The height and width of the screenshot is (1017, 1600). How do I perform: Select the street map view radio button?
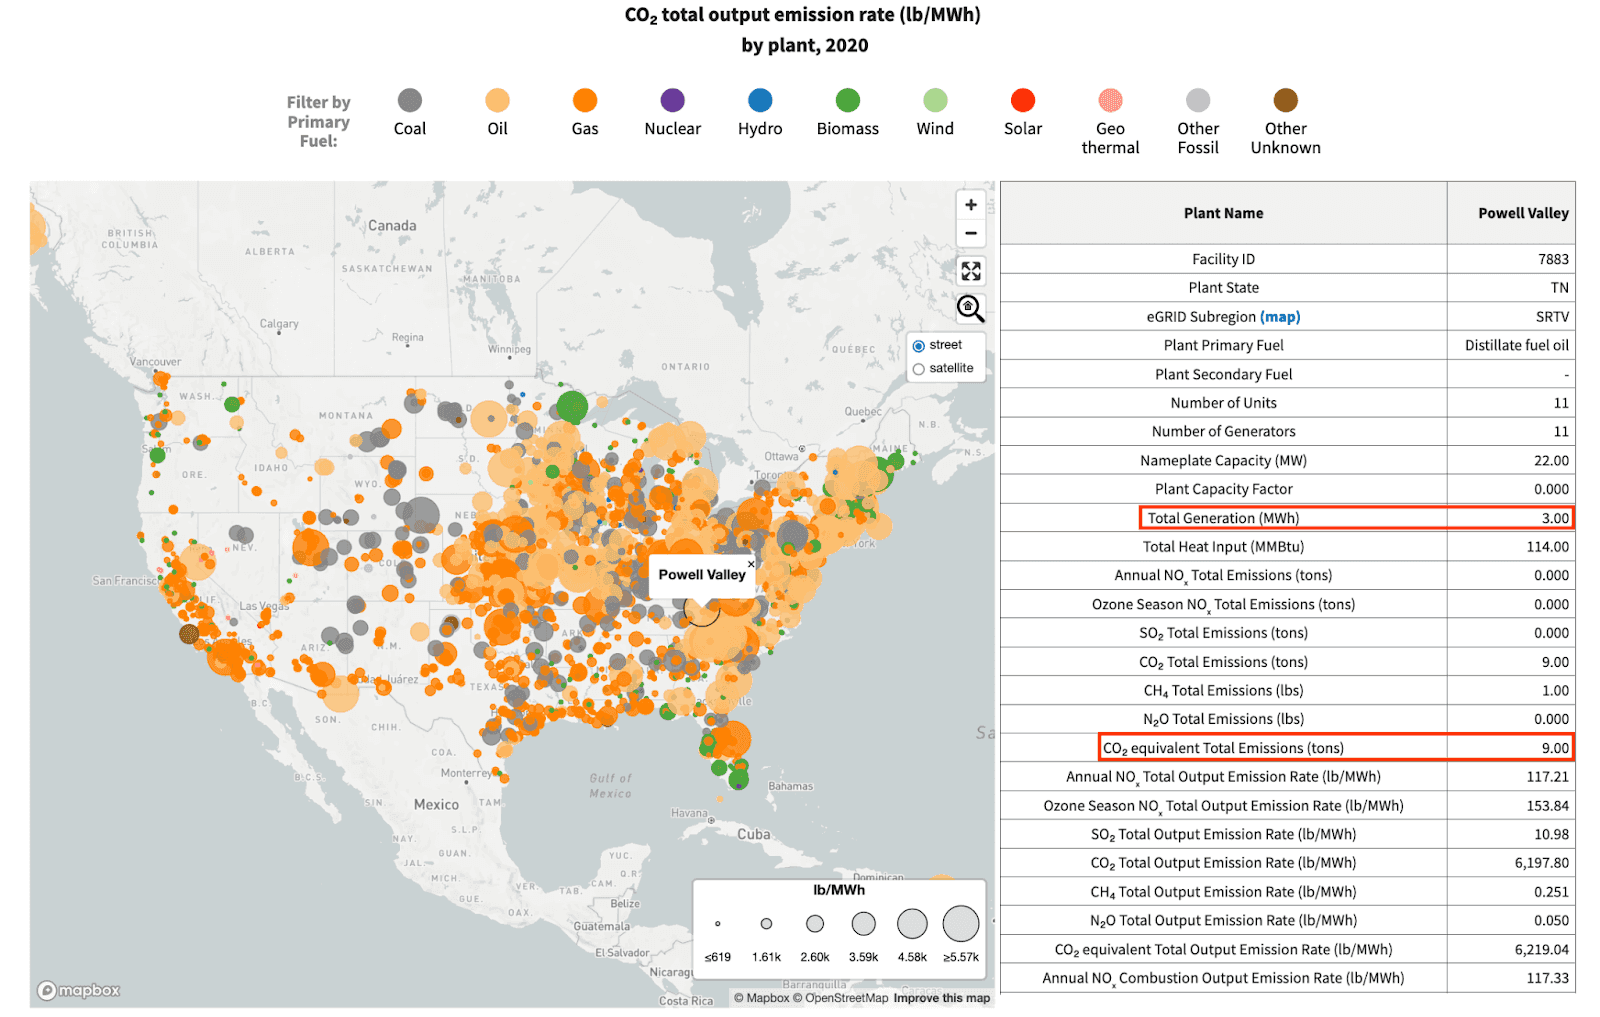point(918,346)
